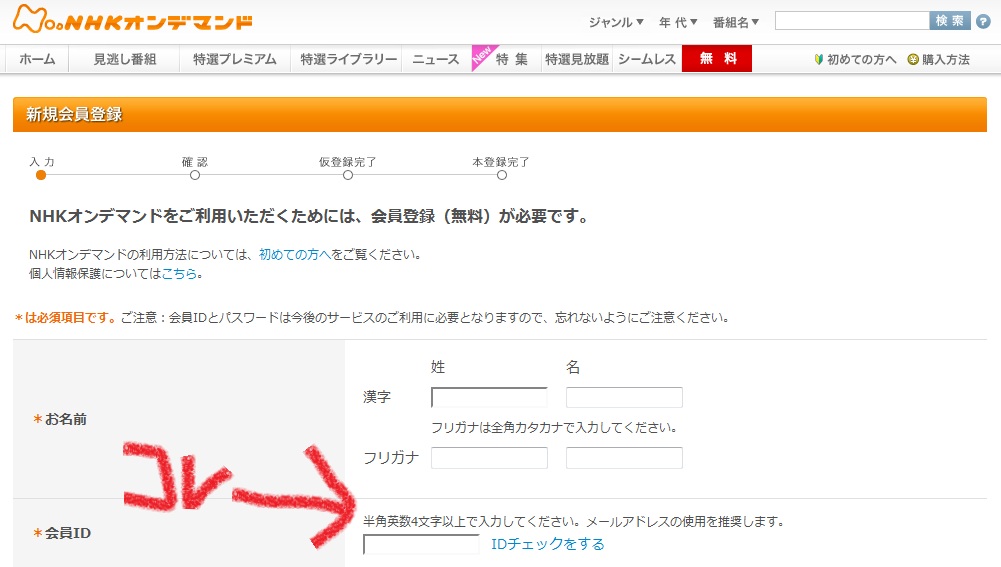Open the 特選ライブラリー tab
This screenshot has width=1001, height=567.
[x=348, y=59]
